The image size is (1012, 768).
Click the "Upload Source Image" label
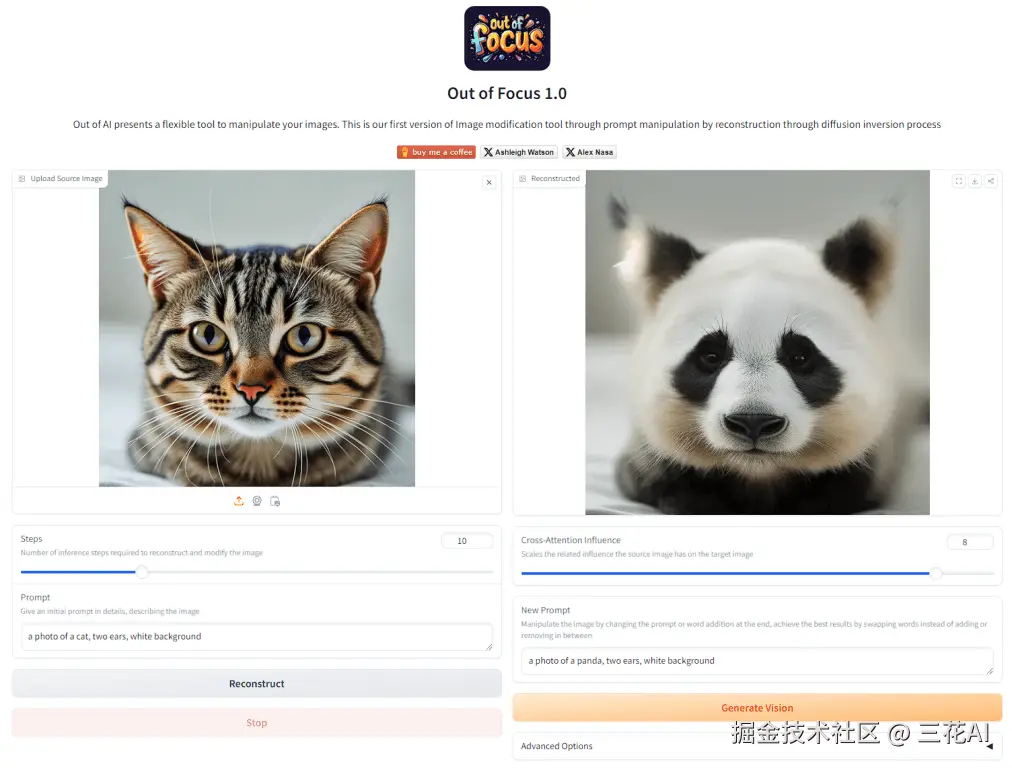(66, 179)
